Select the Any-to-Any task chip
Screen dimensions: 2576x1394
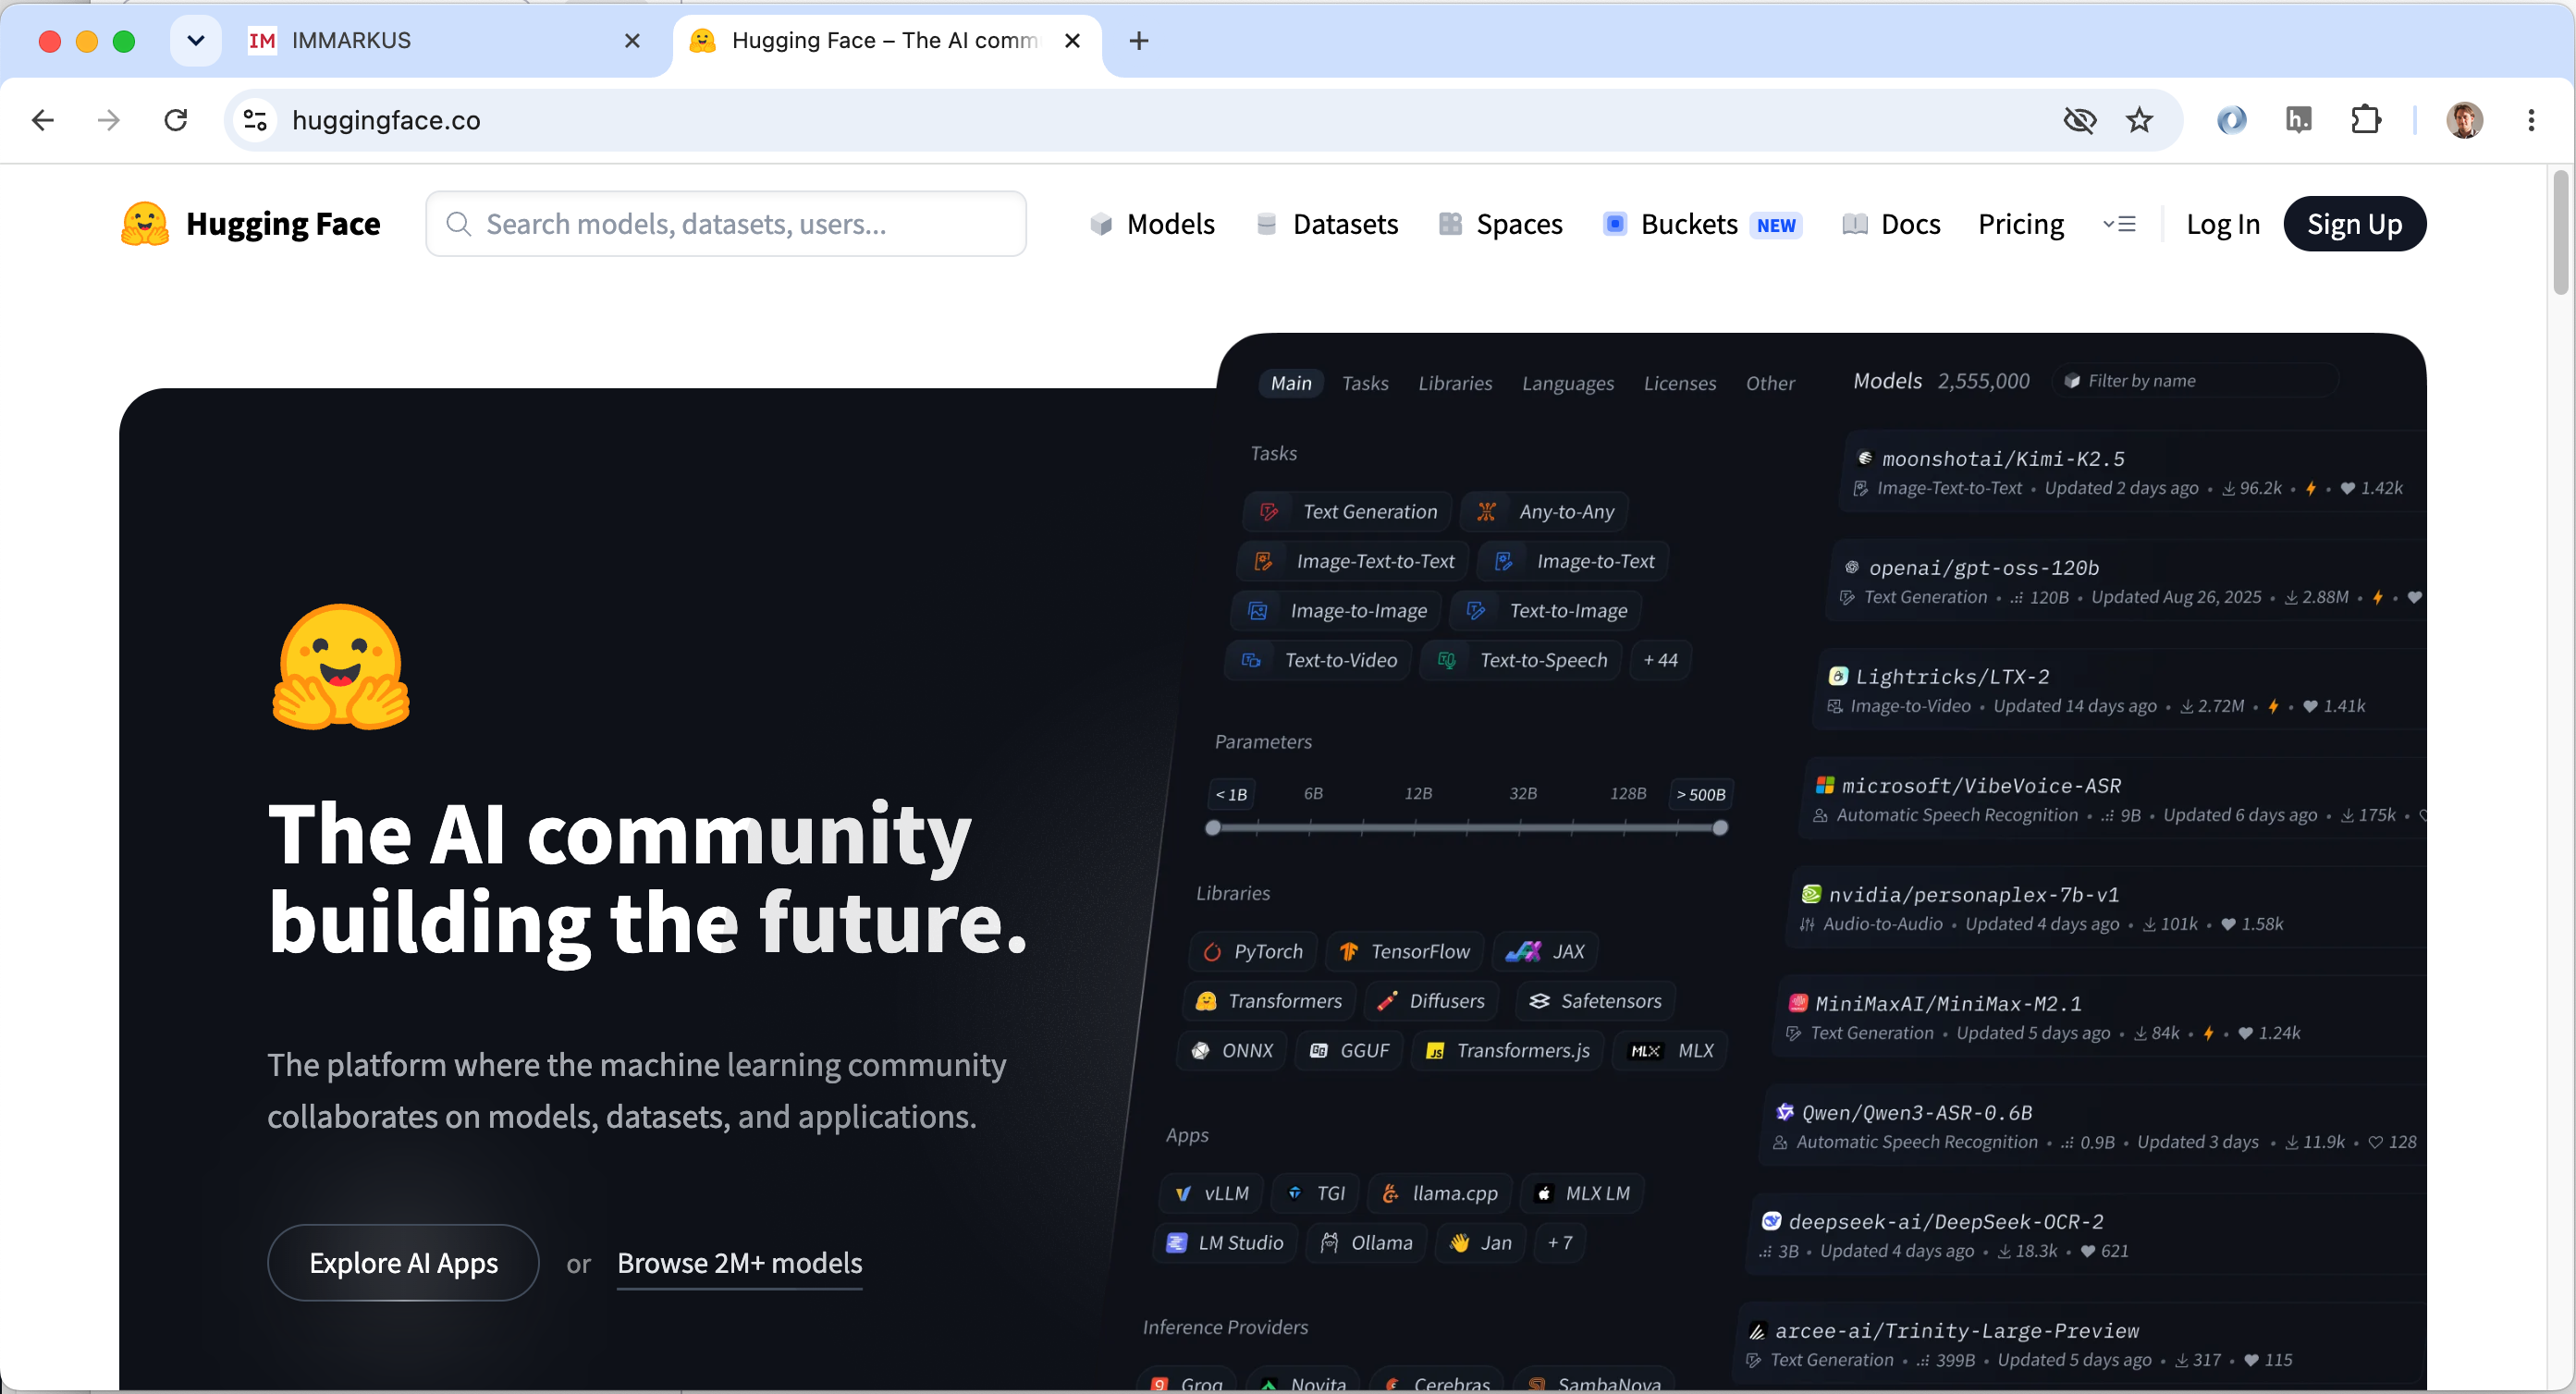[x=1544, y=511]
